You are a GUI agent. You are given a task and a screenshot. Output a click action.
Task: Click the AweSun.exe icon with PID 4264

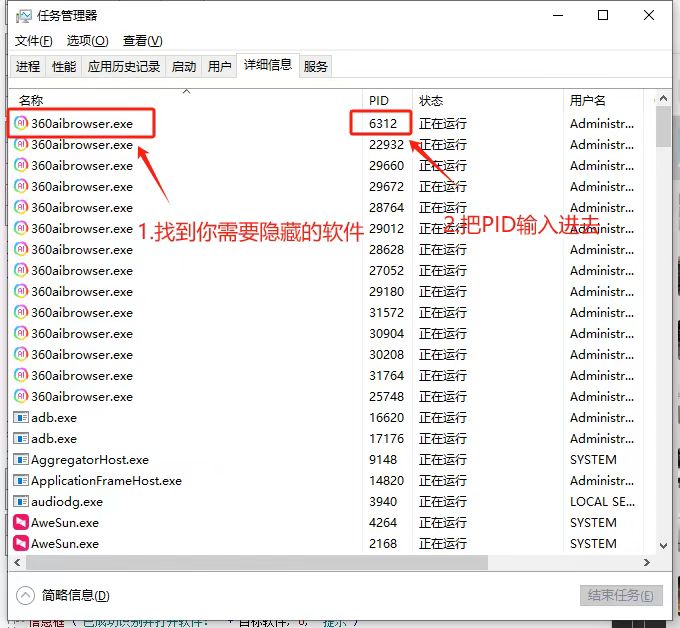click(21, 523)
